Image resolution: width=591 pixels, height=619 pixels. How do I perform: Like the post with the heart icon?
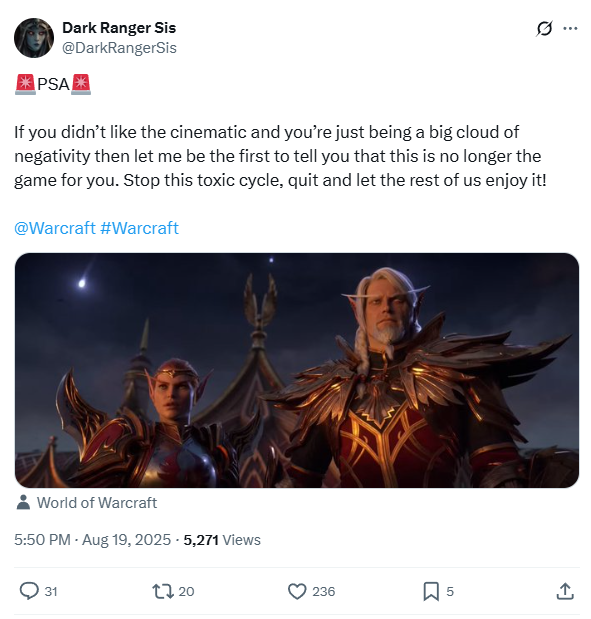[297, 591]
